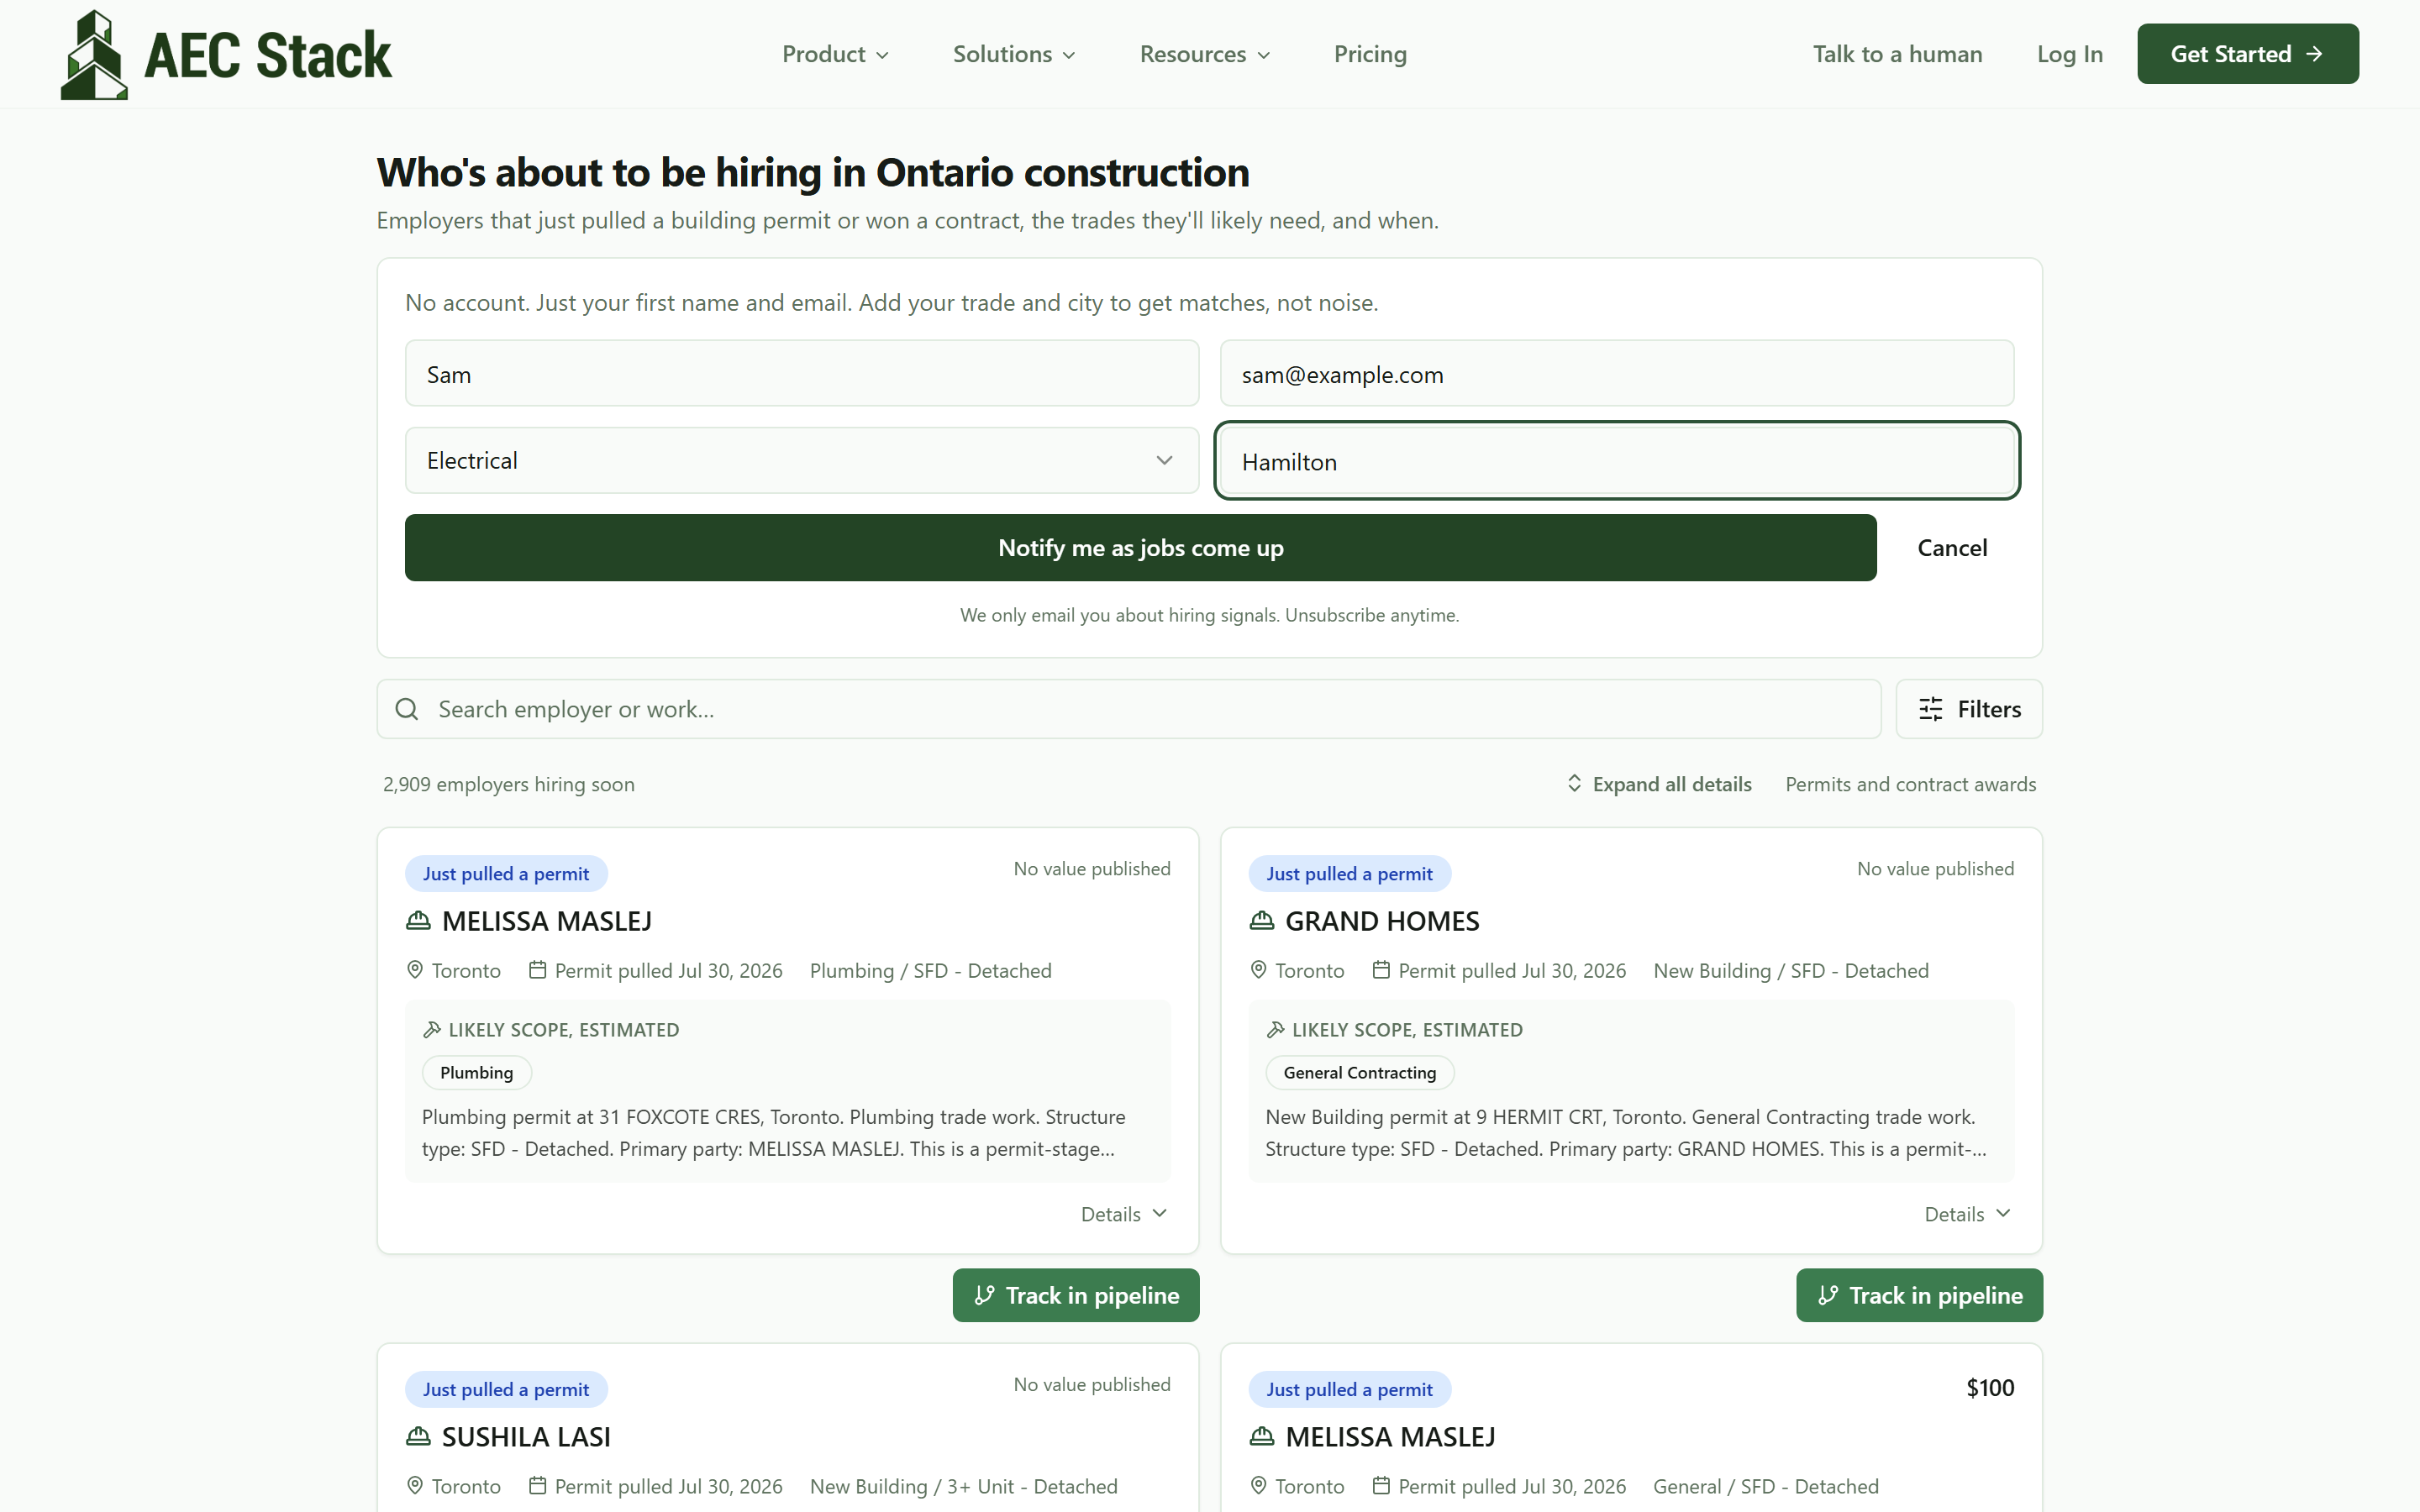Click Just pulled a permit badge on SUSHILA LASI
The image size is (2420, 1512).
(x=506, y=1389)
